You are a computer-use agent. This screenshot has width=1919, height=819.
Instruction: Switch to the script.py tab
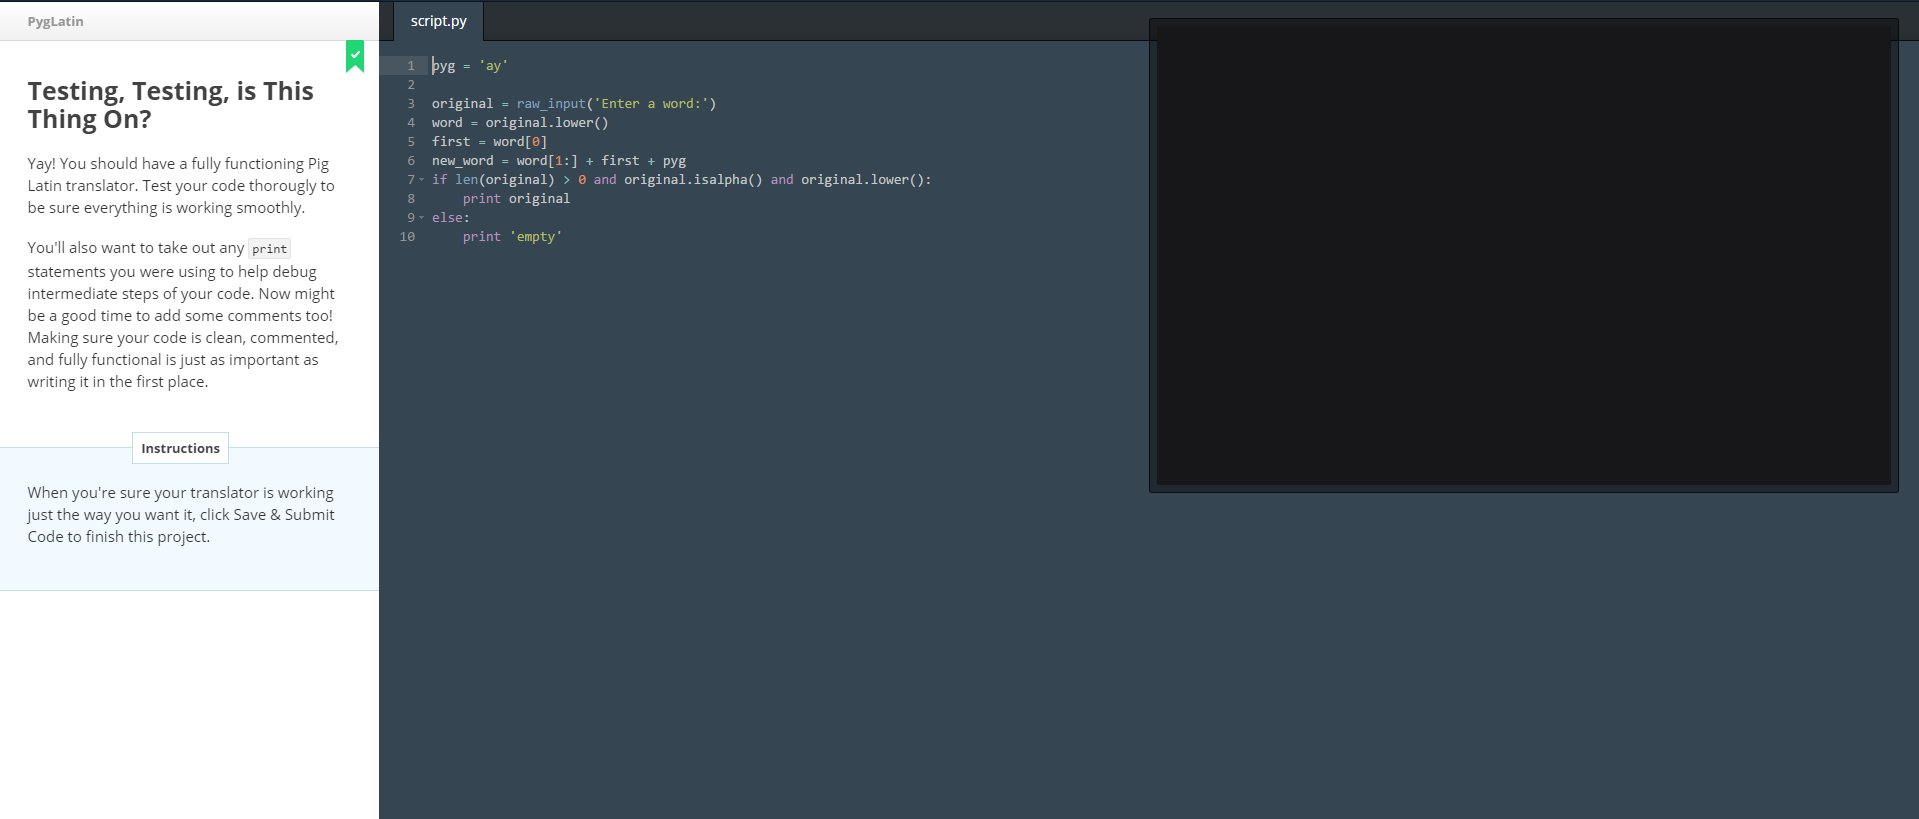click(x=438, y=21)
